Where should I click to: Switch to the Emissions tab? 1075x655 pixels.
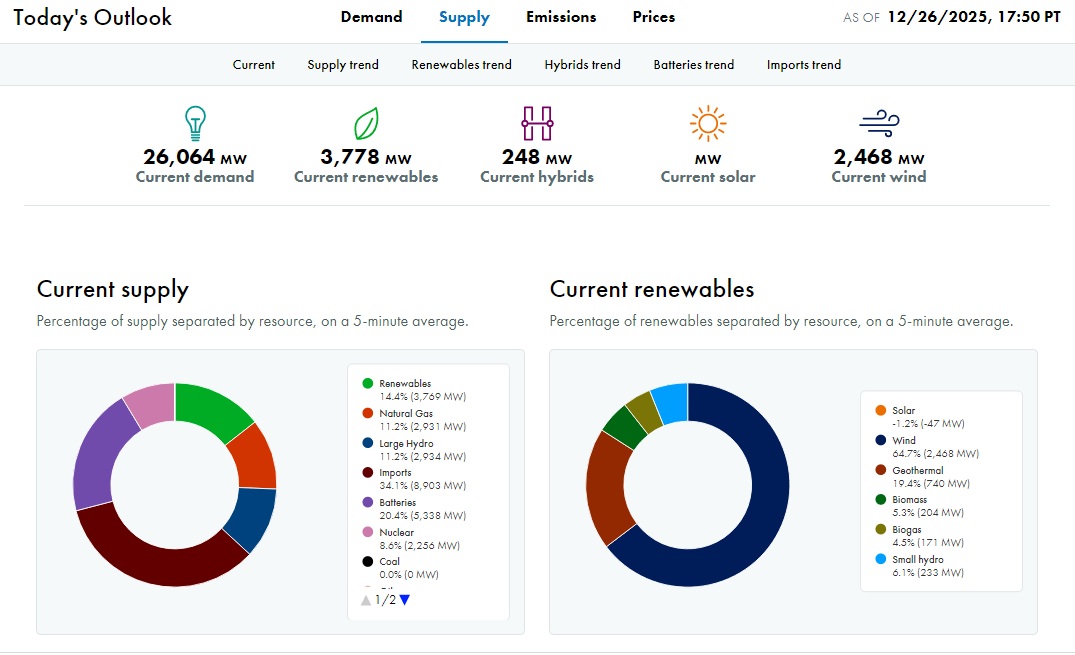click(561, 17)
